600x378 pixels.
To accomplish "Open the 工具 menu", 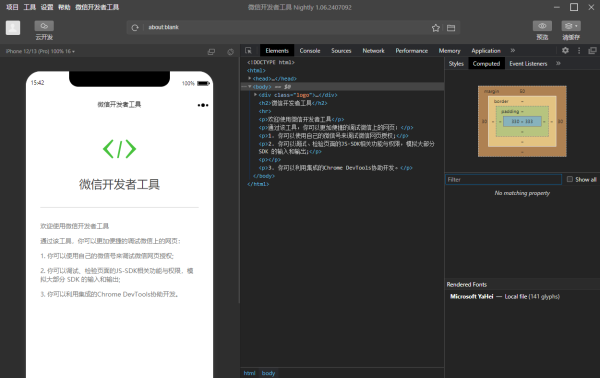I will pos(29,7).
